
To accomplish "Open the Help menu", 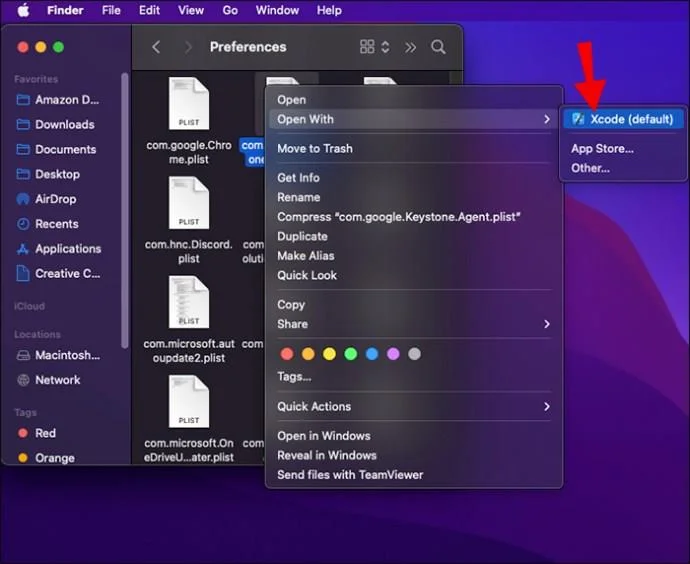I will [x=329, y=10].
